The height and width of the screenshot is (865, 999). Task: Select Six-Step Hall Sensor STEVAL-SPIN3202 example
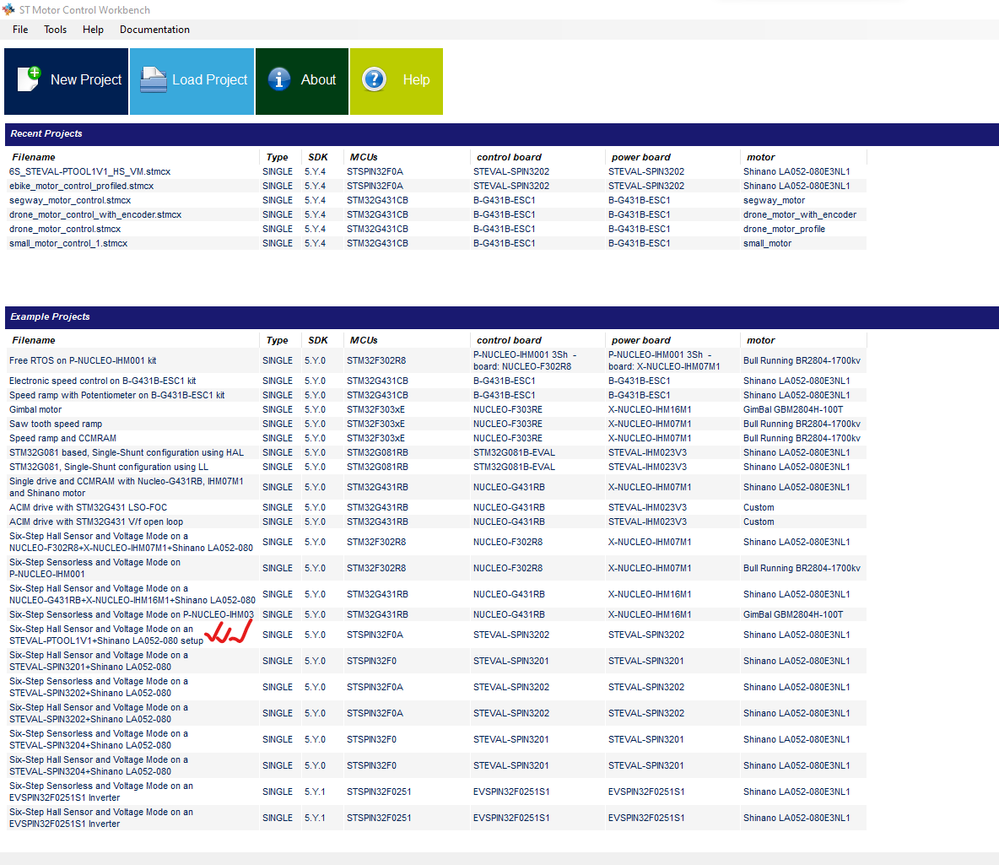(x=99, y=713)
